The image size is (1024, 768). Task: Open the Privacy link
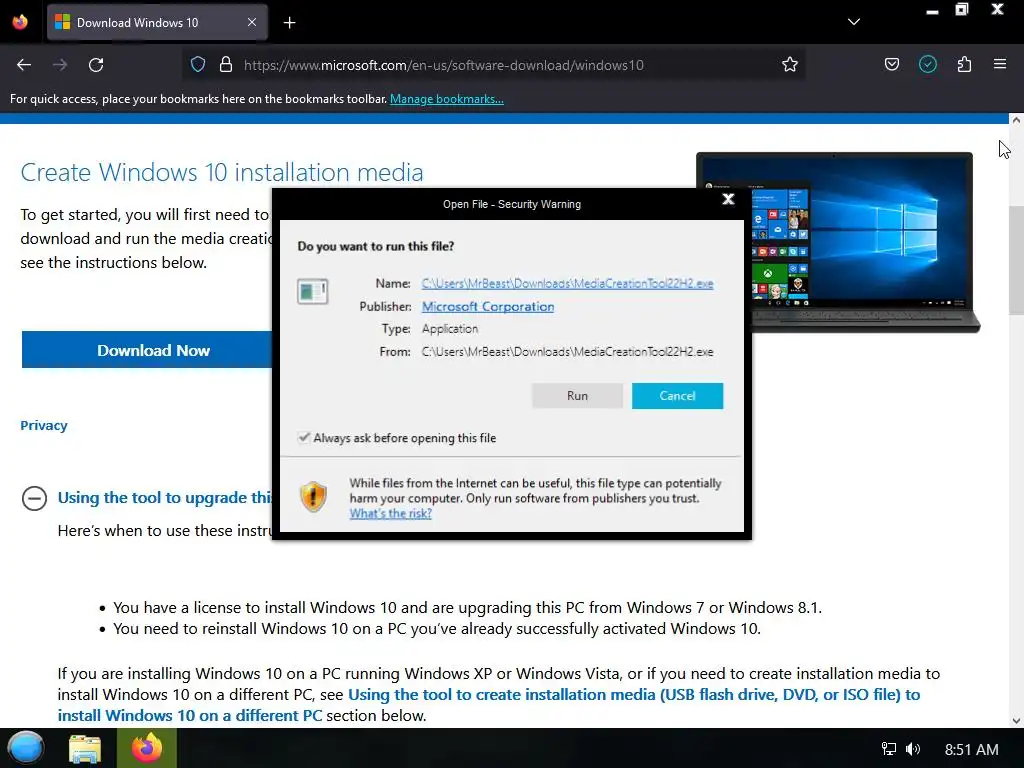tap(44, 426)
